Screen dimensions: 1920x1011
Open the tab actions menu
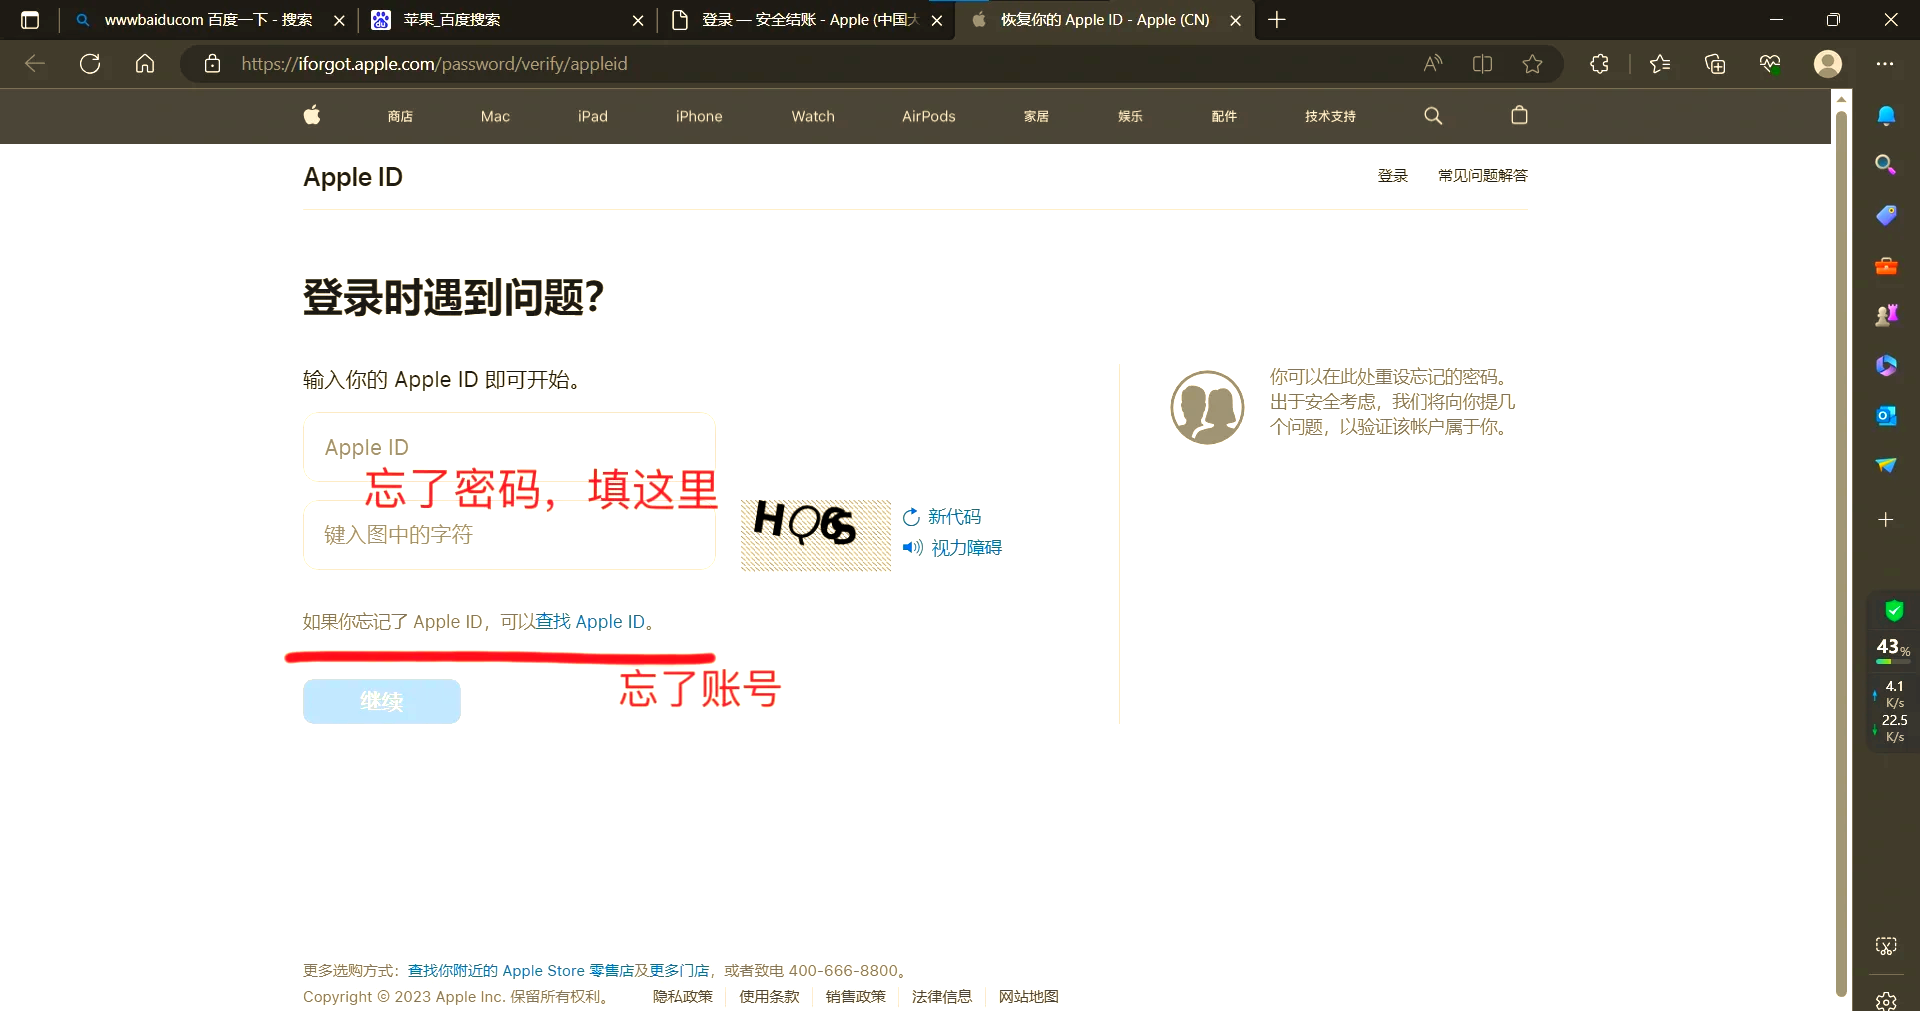tap(30, 20)
